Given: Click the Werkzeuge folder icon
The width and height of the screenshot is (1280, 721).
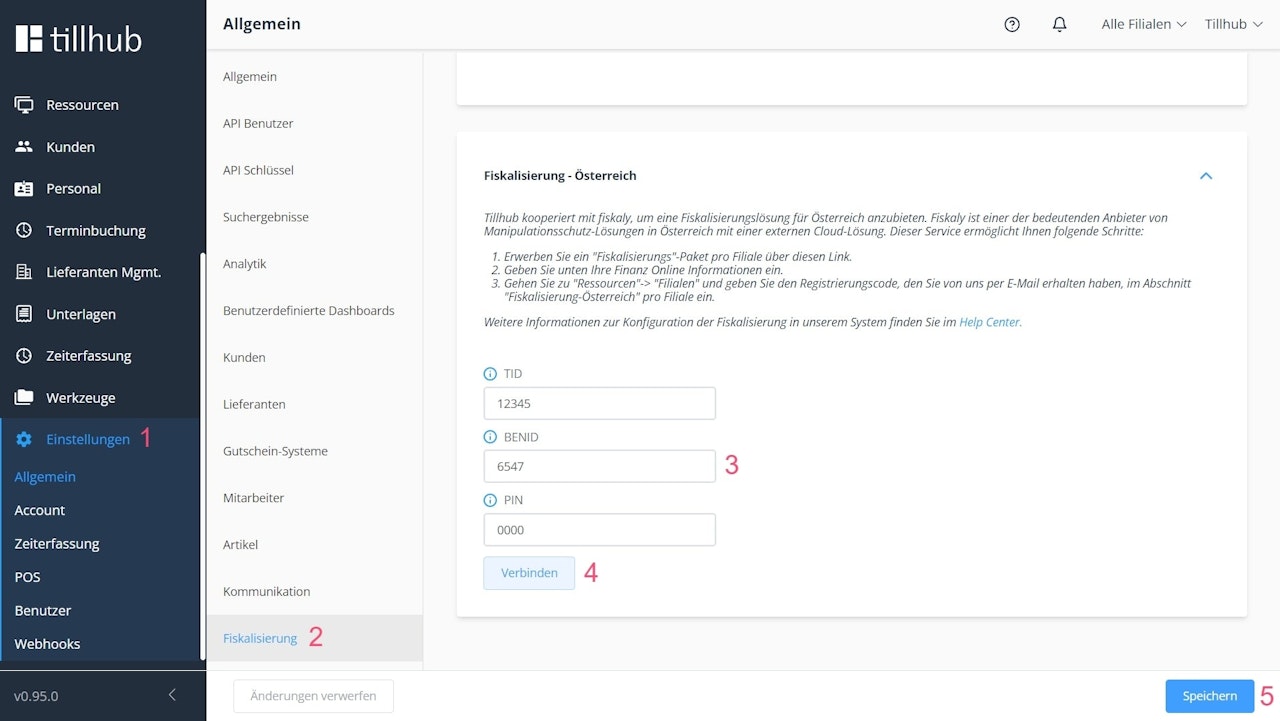Looking at the screenshot, I should pyautogui.click(x=24, y=398).
